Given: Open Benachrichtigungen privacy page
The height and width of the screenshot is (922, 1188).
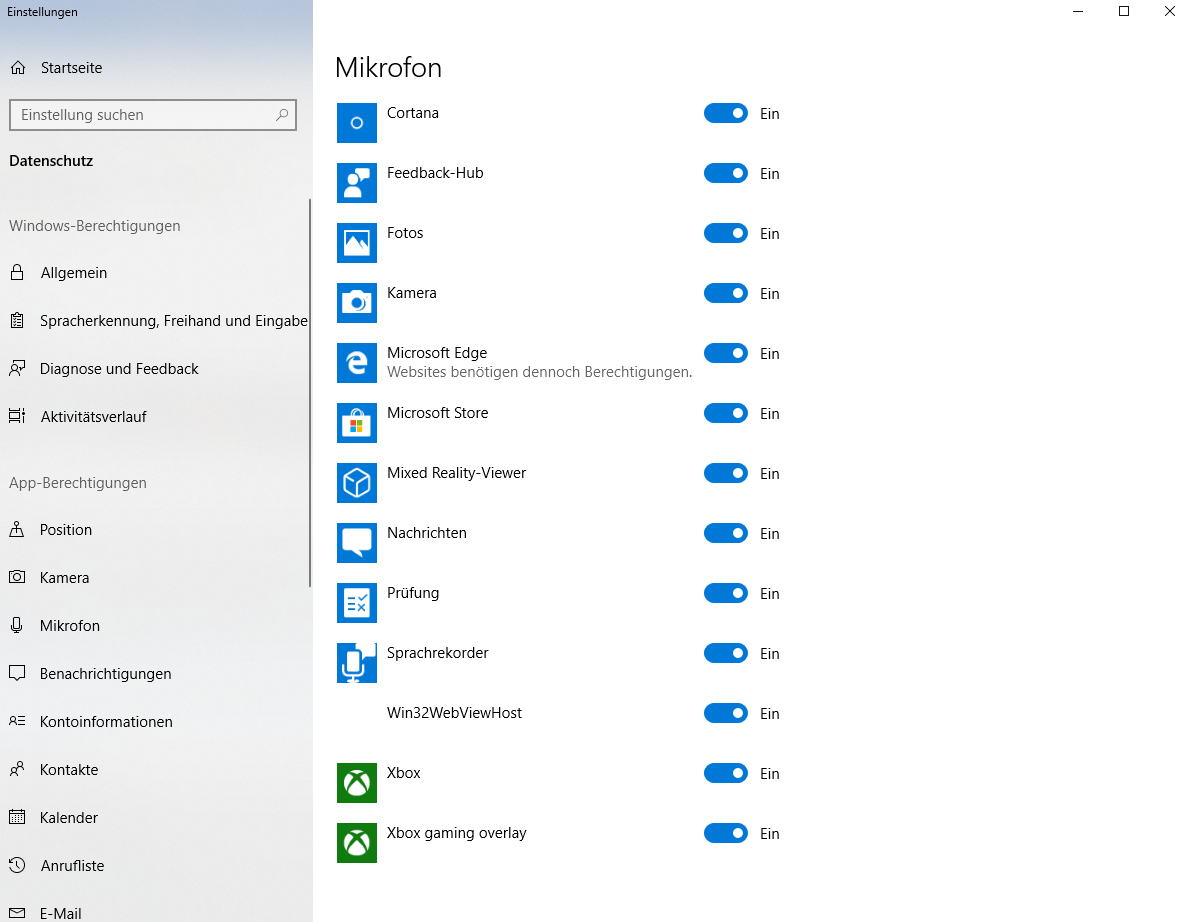Looking at the screenshot, I should [x=155, y=673].
